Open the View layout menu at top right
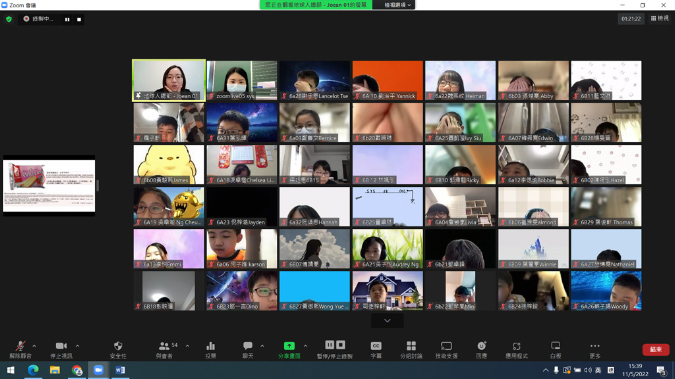This screenshot has width=675, height=379. (660, 18)
